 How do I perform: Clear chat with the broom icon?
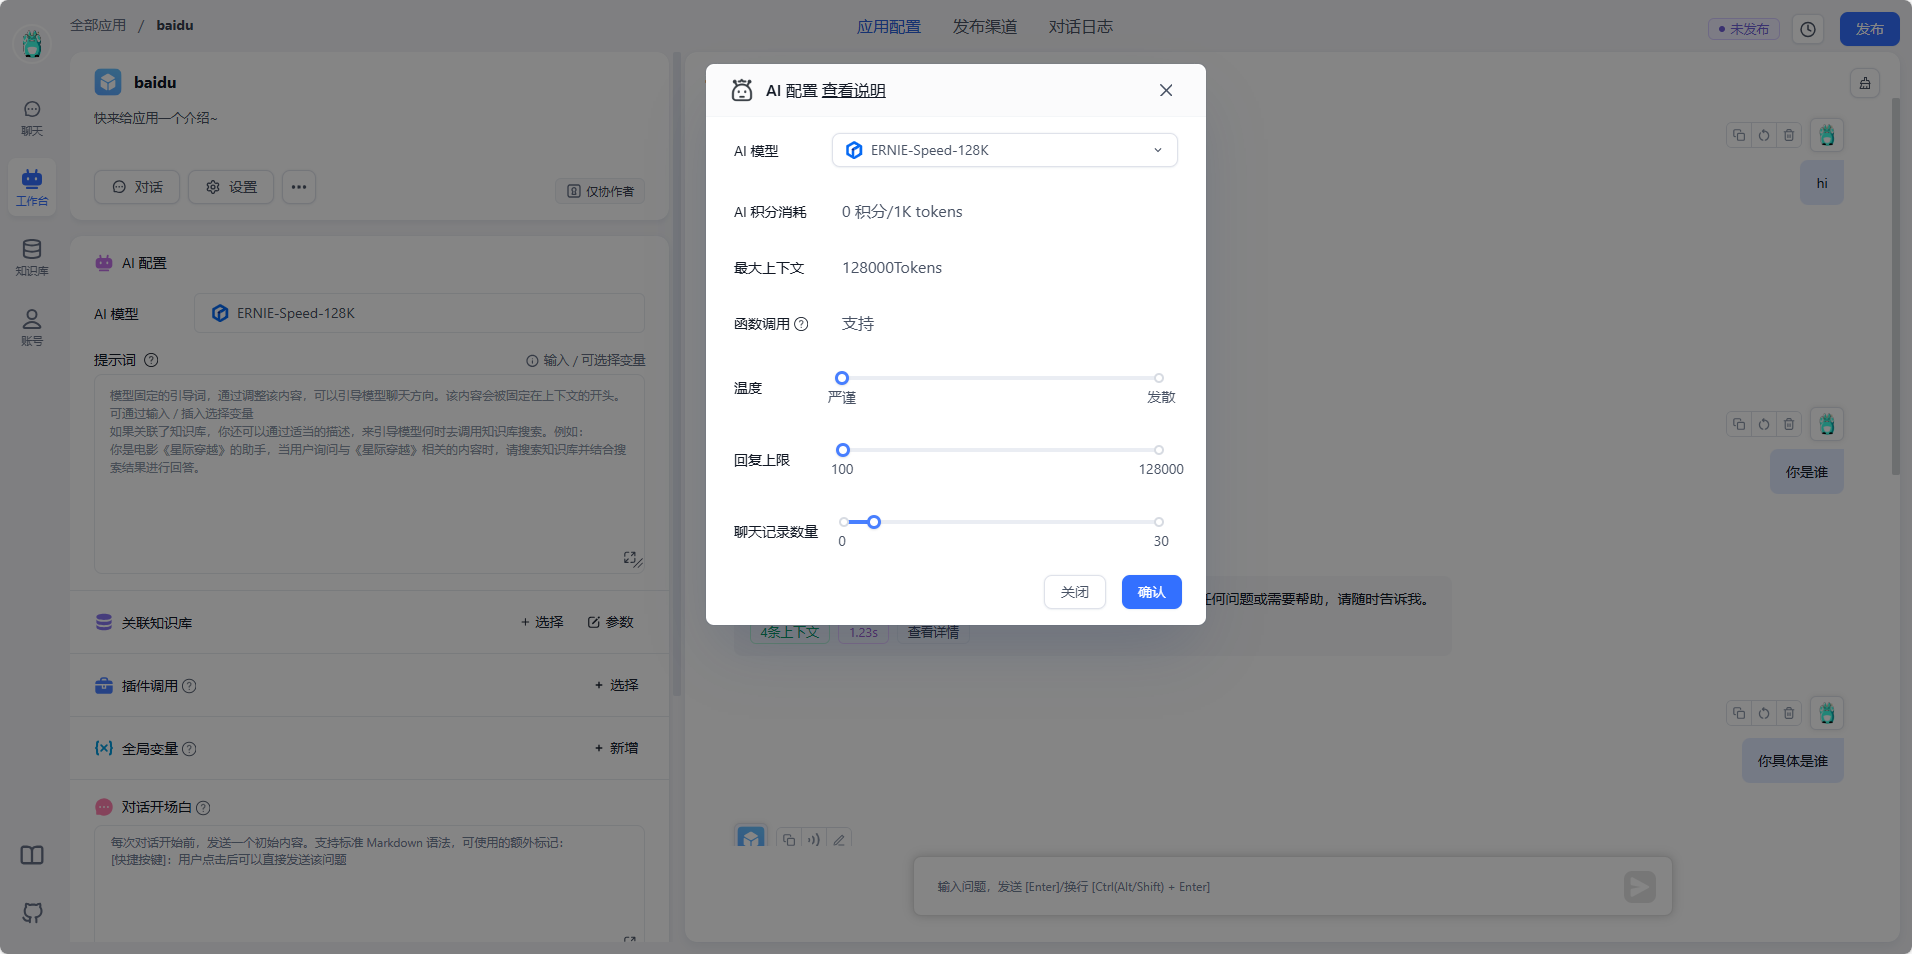1865,83
